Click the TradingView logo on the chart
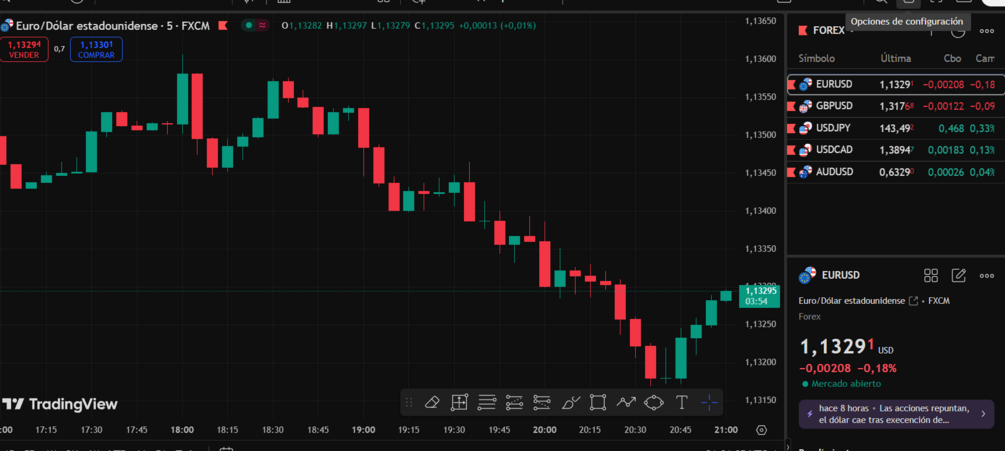1005x451 pixels. coord(60,404)
